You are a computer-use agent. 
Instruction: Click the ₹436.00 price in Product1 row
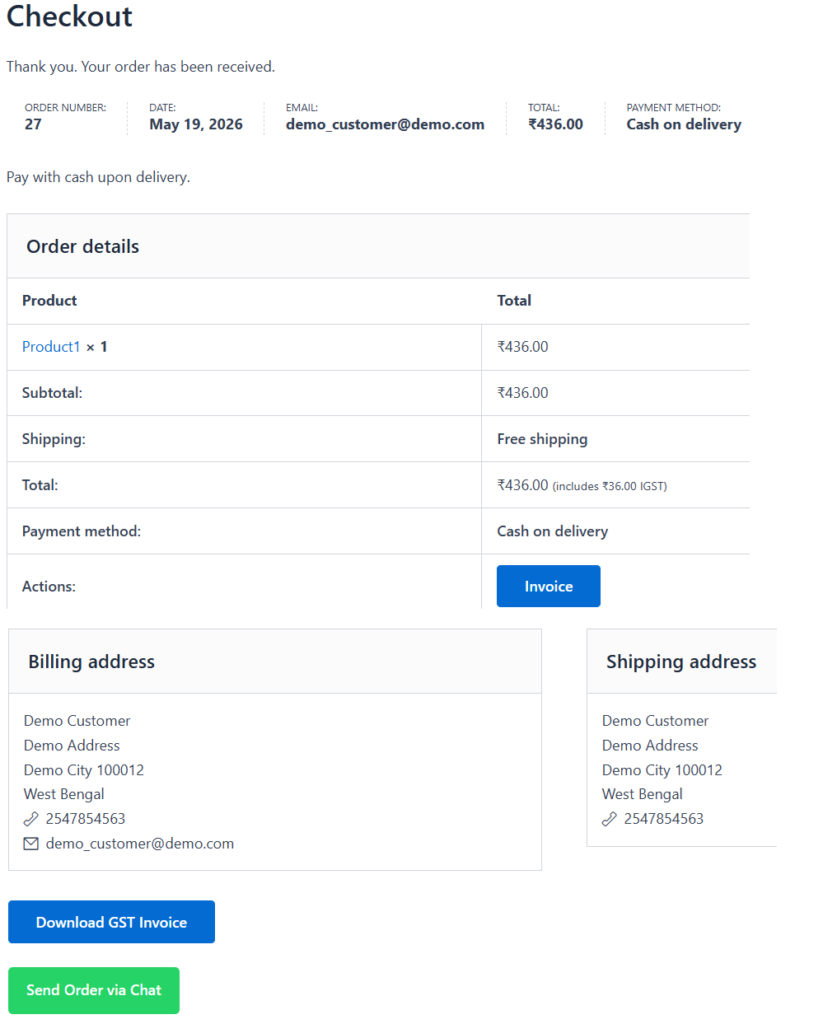point(523,347)
